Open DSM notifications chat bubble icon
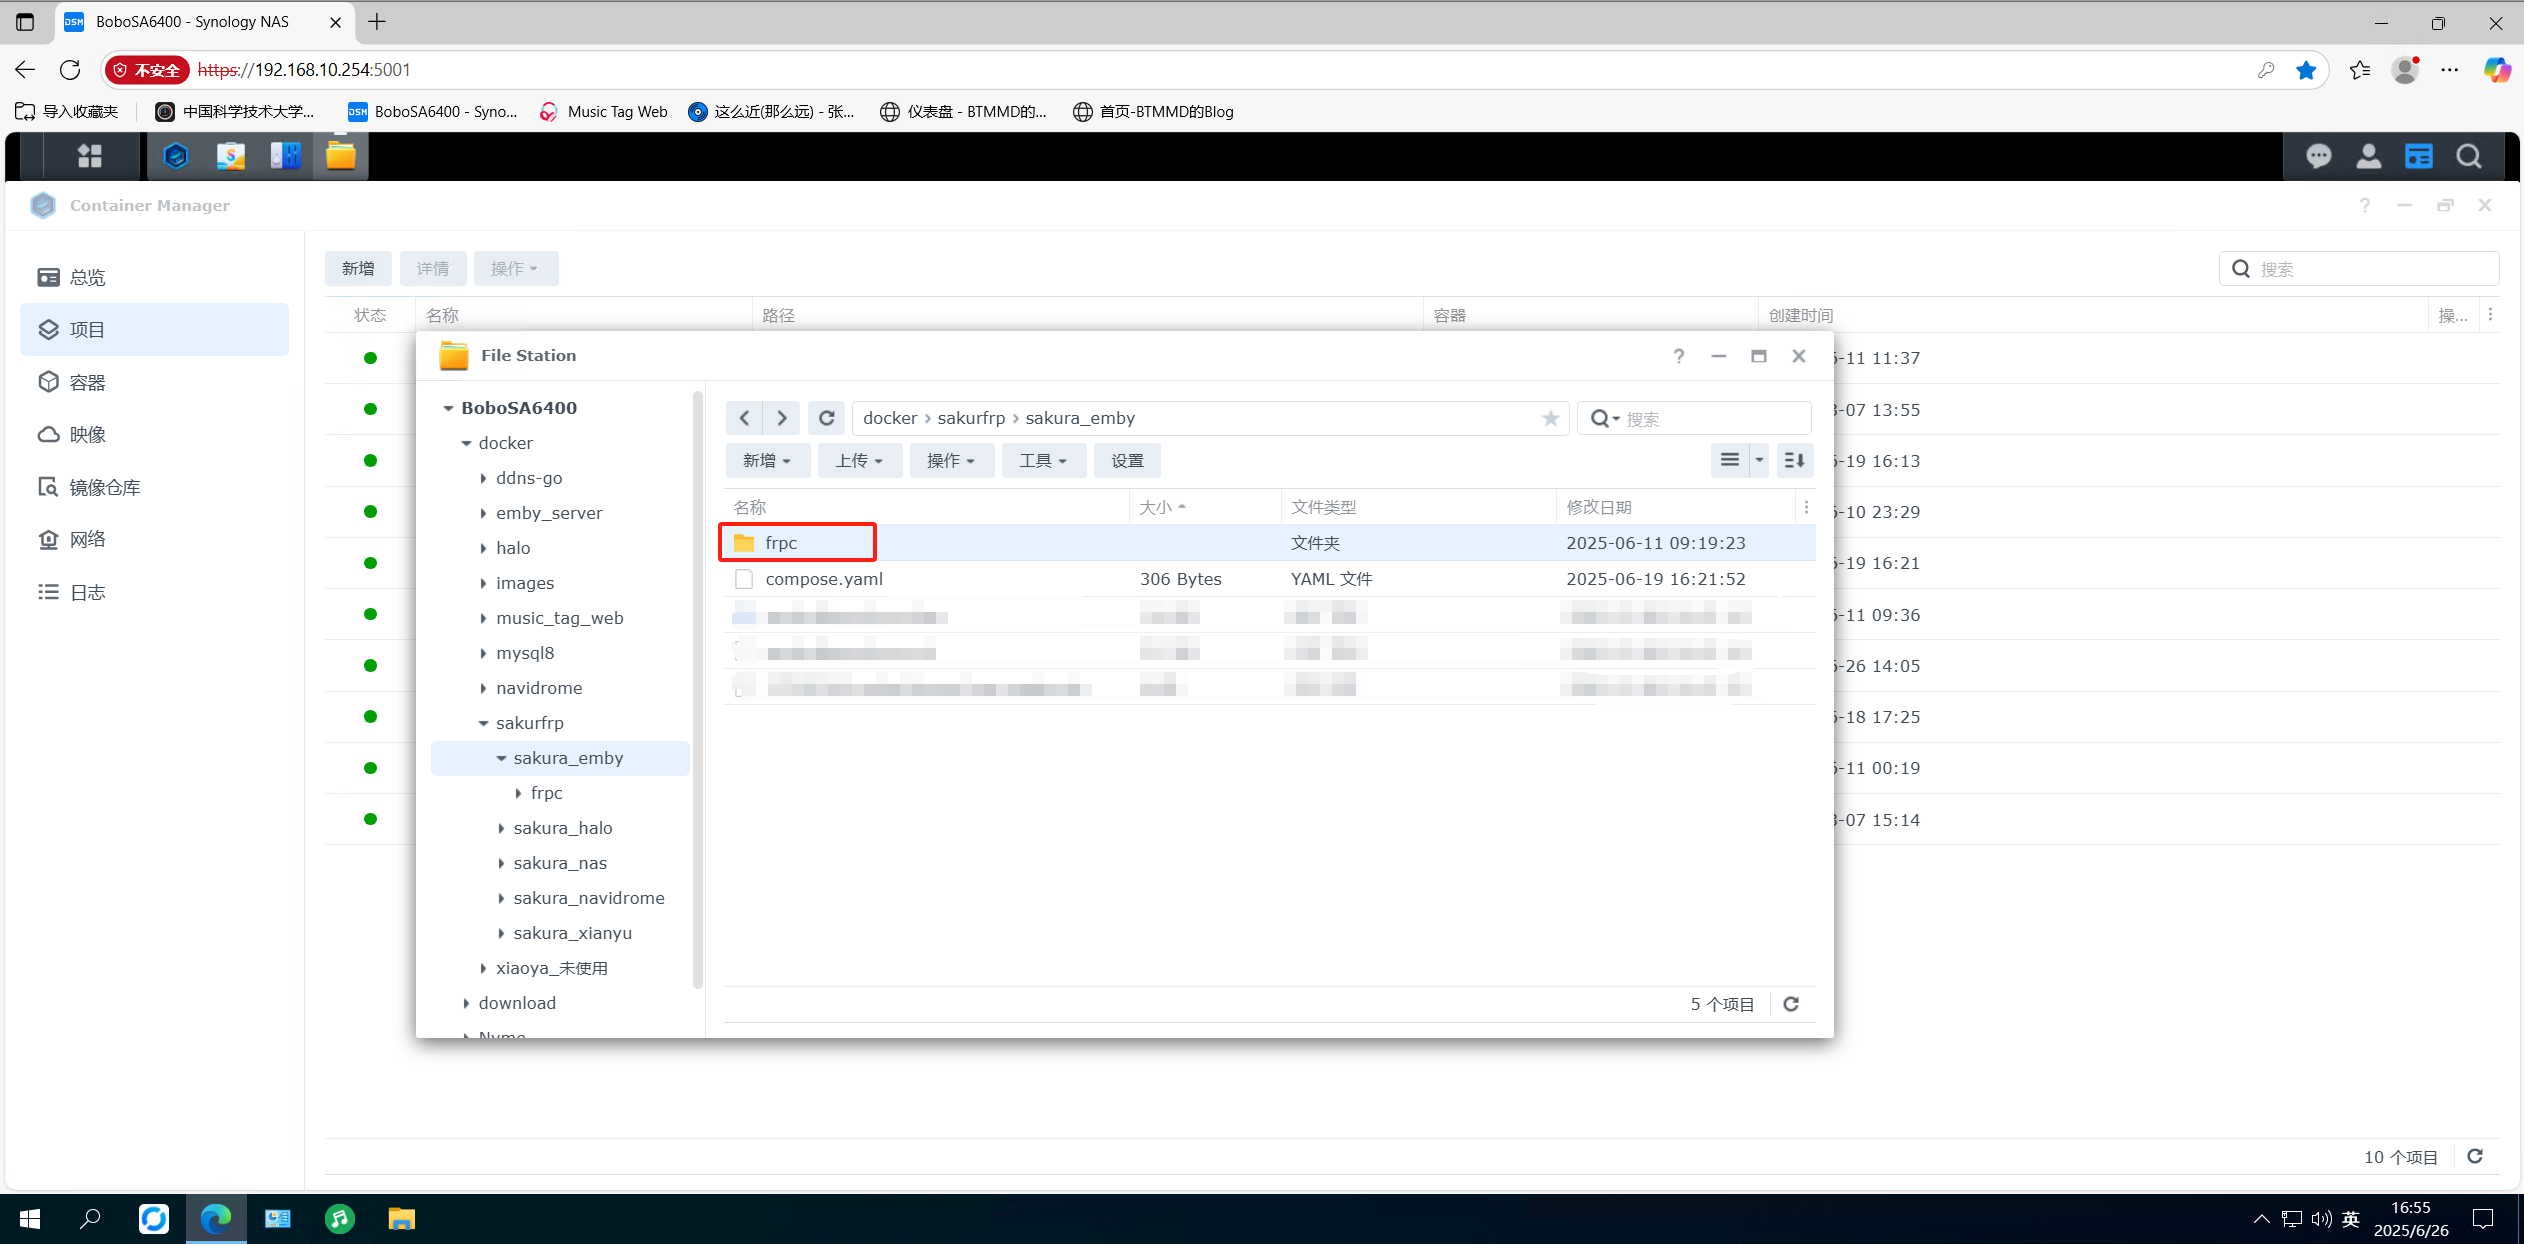 tap(2318, 156)
